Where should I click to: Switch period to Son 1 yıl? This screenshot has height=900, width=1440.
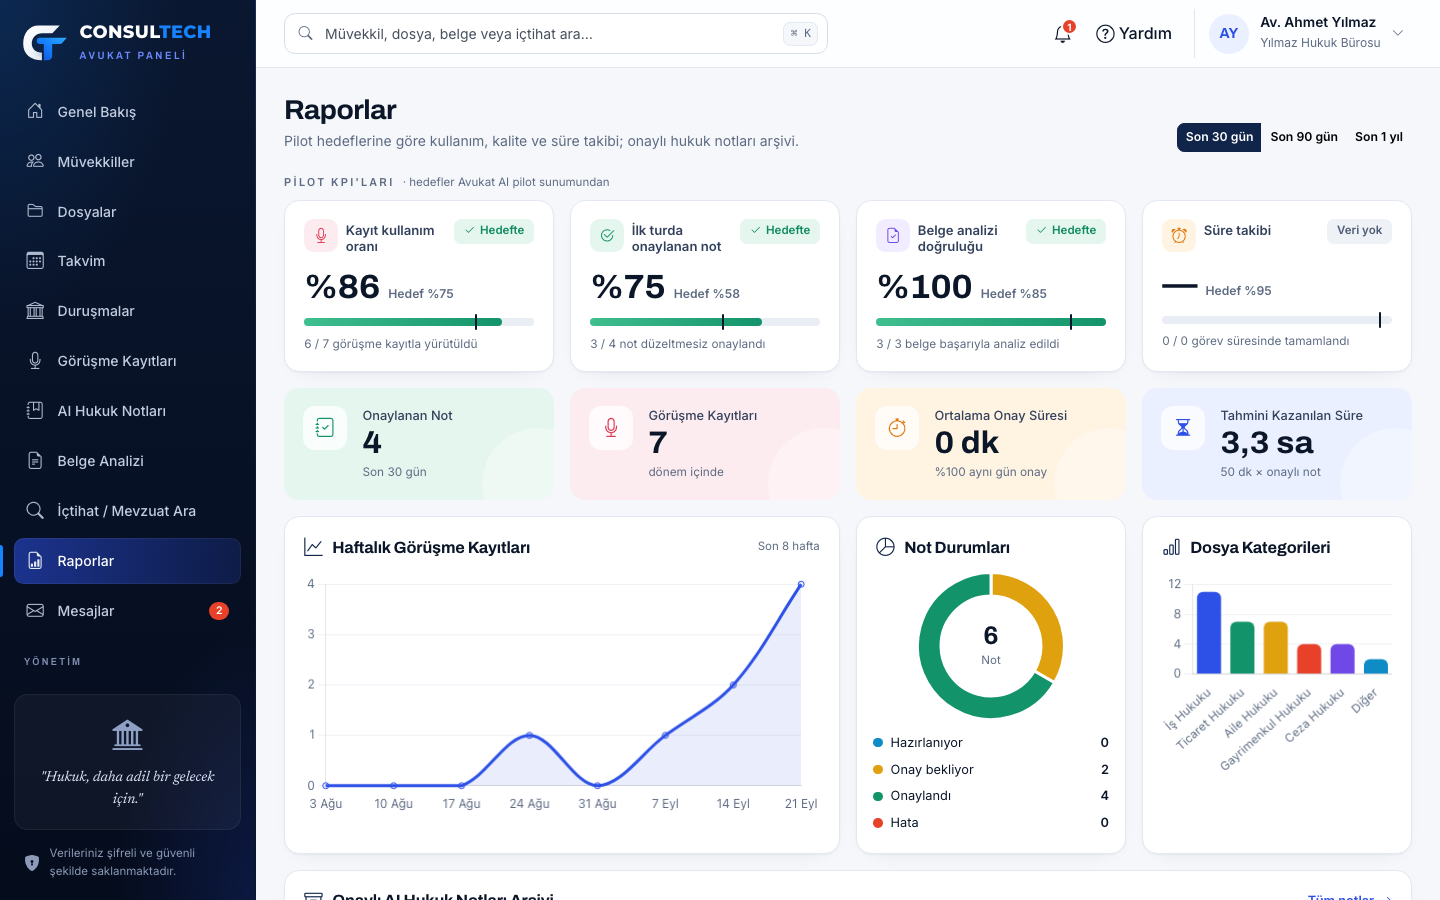pos(1379,137)
